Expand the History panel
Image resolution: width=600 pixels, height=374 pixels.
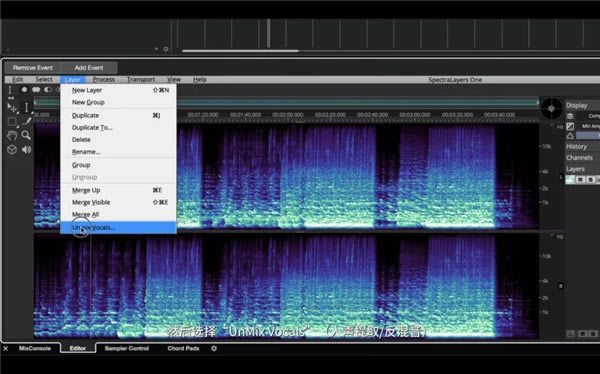[x=582, y=146]
